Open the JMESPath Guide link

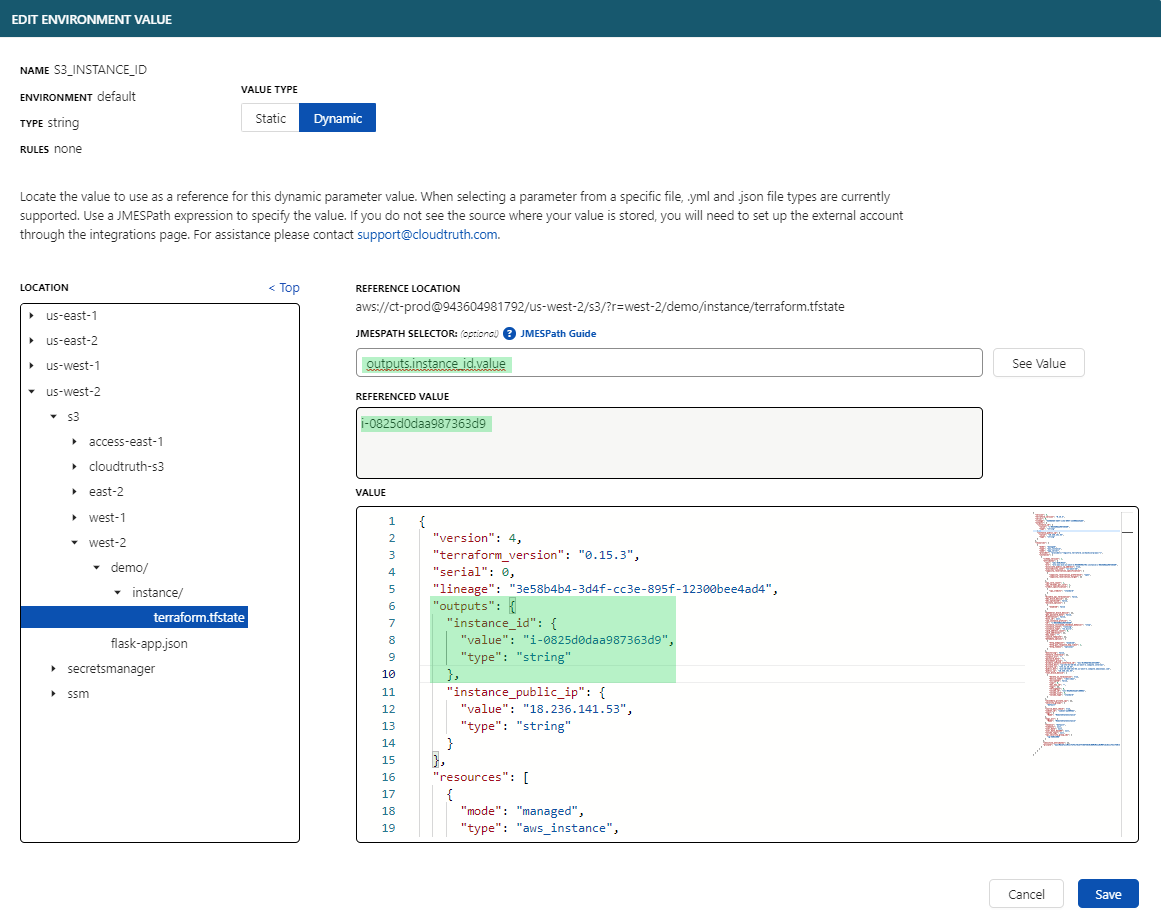[558, 334]
